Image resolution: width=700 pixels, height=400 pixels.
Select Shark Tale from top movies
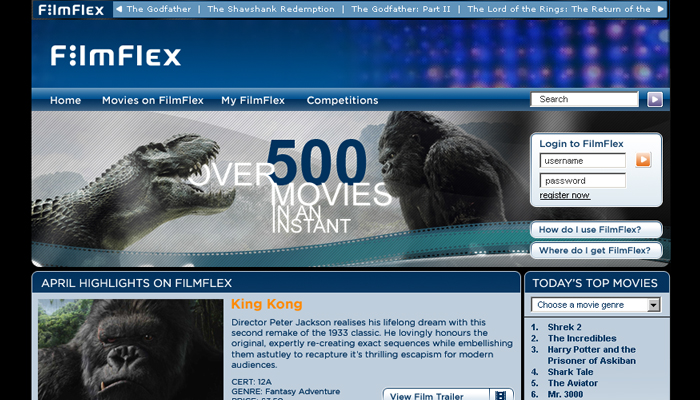(570, 372)
